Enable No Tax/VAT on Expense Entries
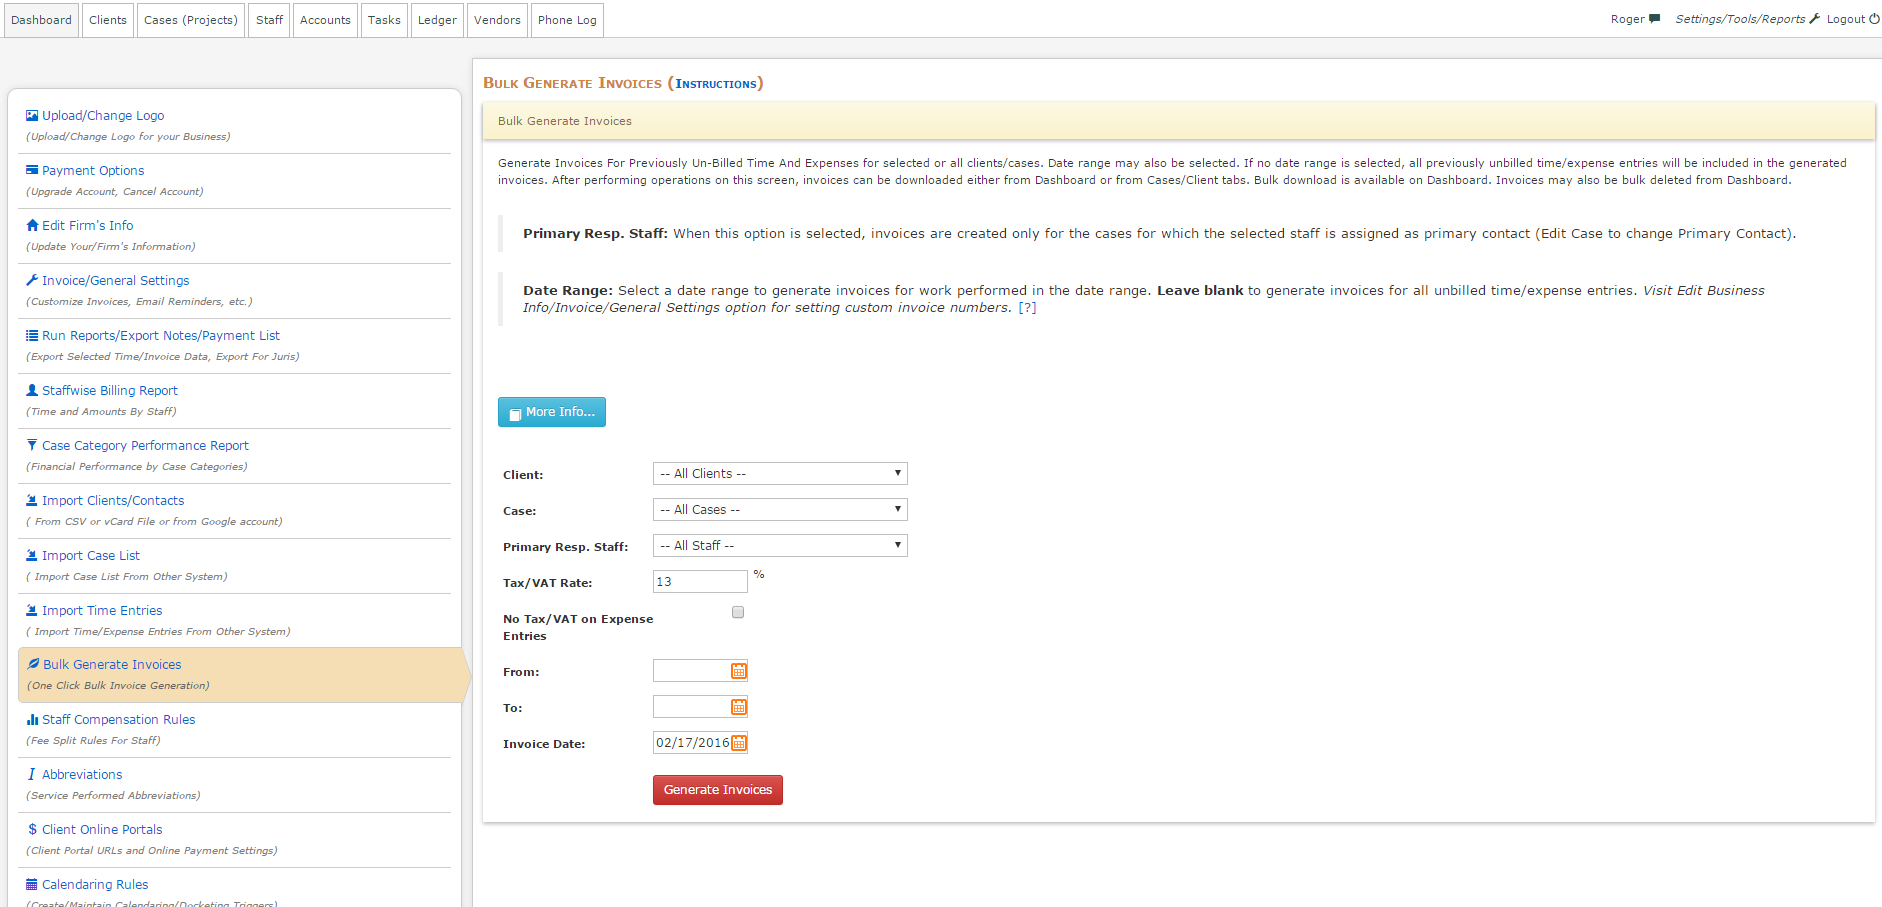Screen dimensions: 1882x907 [x=738, y=612]
